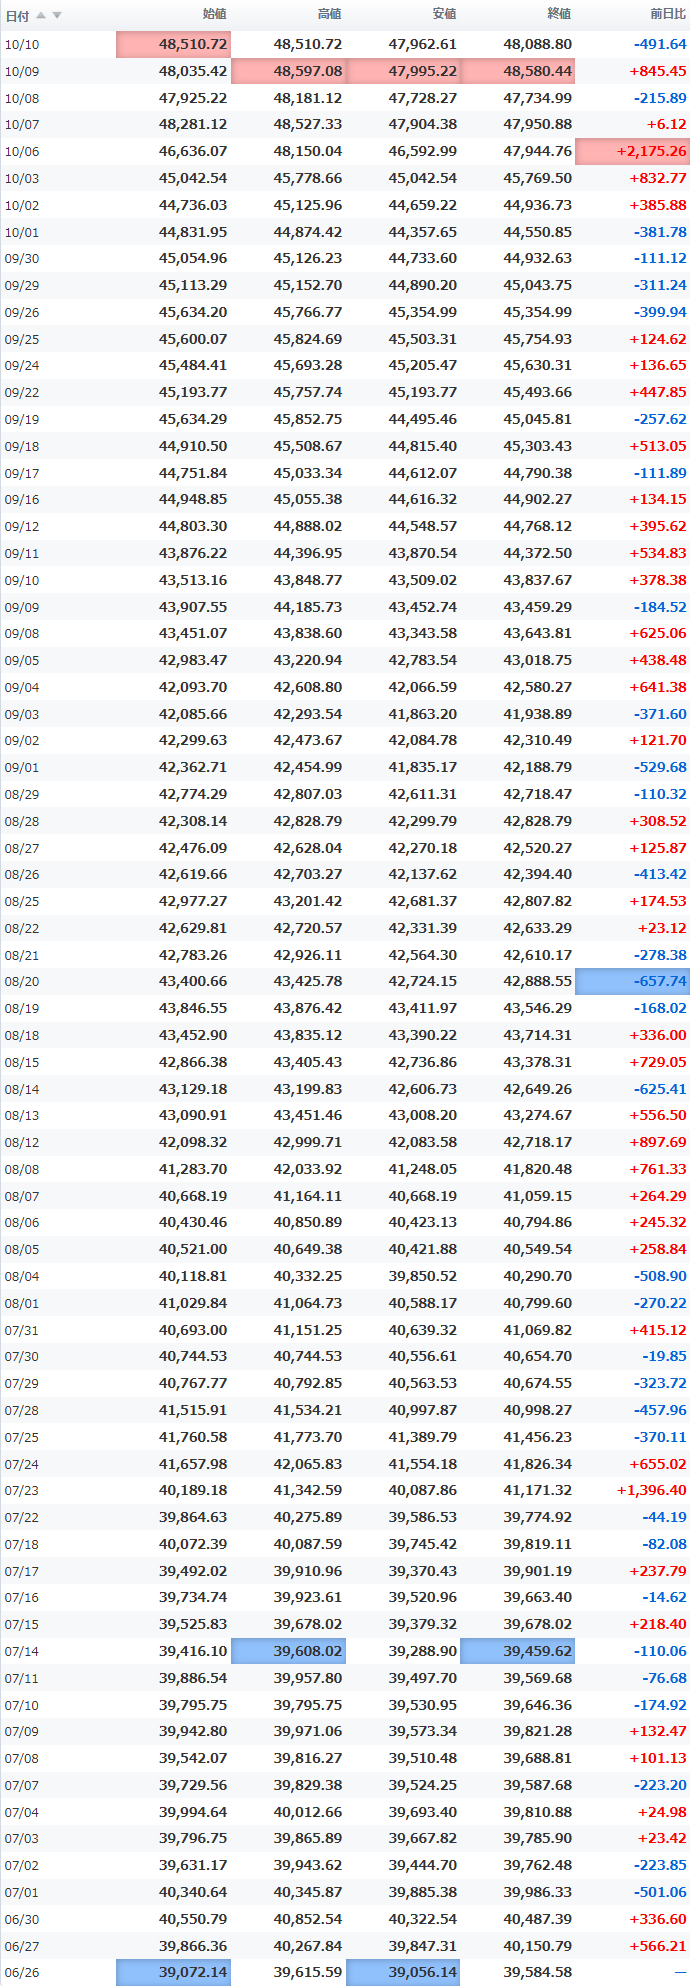This screenshot has width=690, height=1986.
Task: Select the low value 42,611.31
Action: 423,794
